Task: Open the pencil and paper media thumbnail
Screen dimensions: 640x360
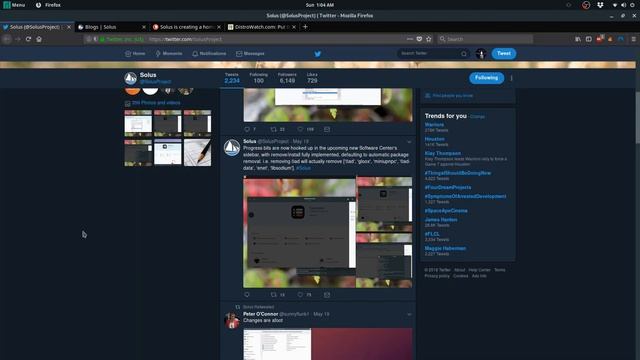Action: (198, 152)
